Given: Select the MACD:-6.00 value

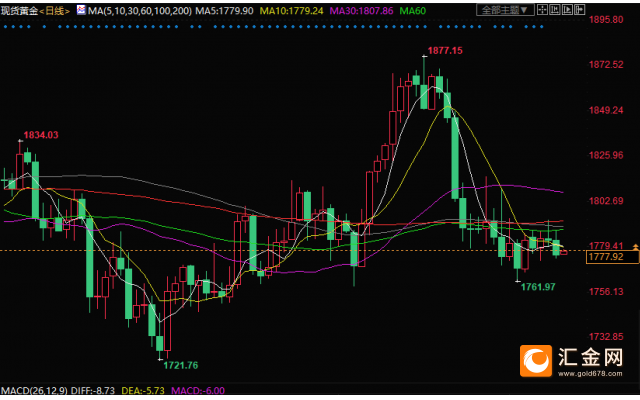Looking at the screenshot, I should pos(198,391).
